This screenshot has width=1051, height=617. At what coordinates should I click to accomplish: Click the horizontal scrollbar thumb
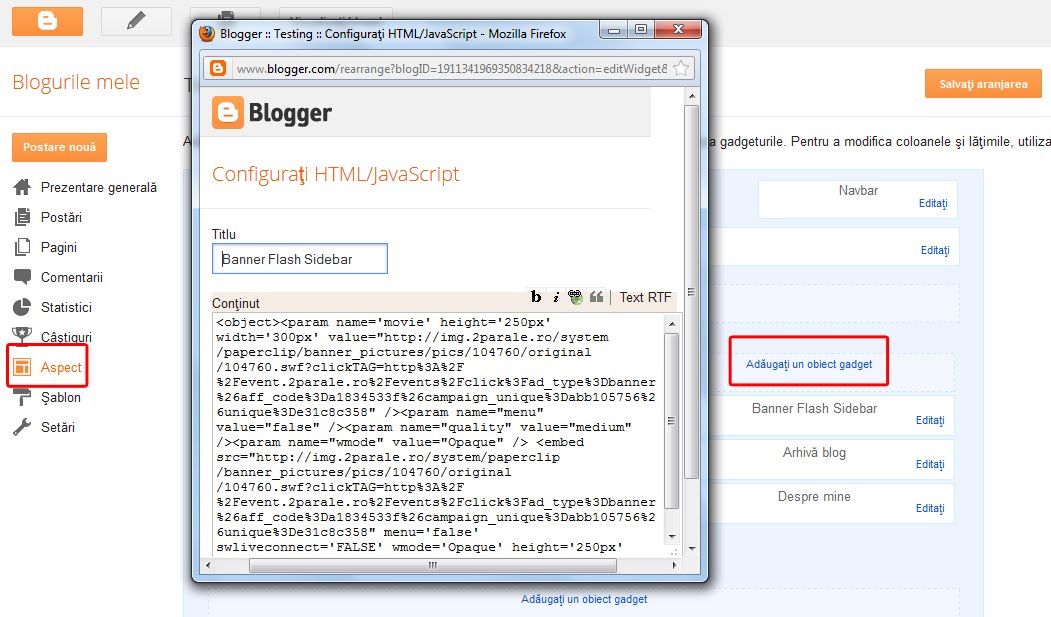click(432, 565)
